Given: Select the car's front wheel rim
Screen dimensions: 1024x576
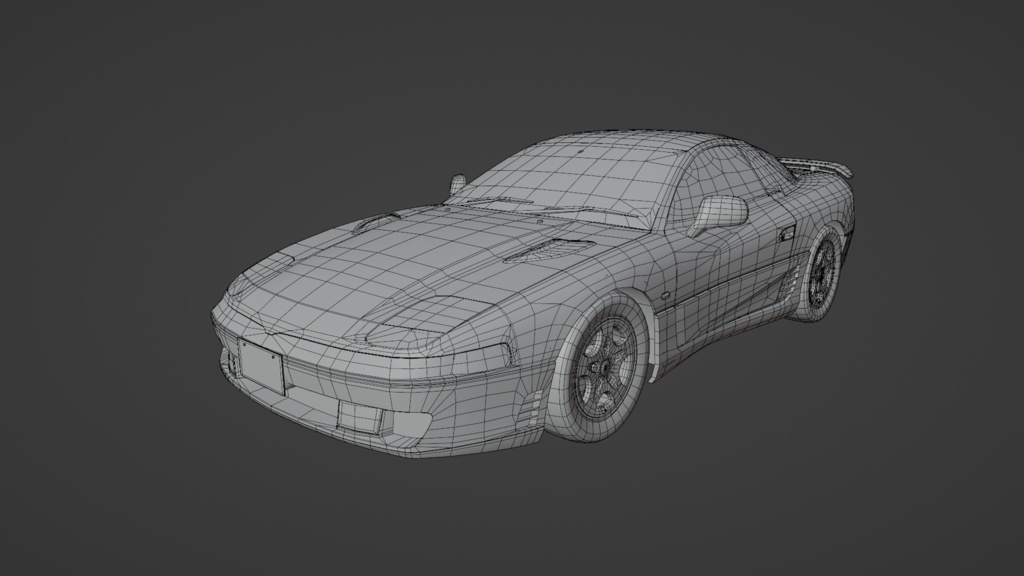Looking at the screenshot, I should click(605, 370).
